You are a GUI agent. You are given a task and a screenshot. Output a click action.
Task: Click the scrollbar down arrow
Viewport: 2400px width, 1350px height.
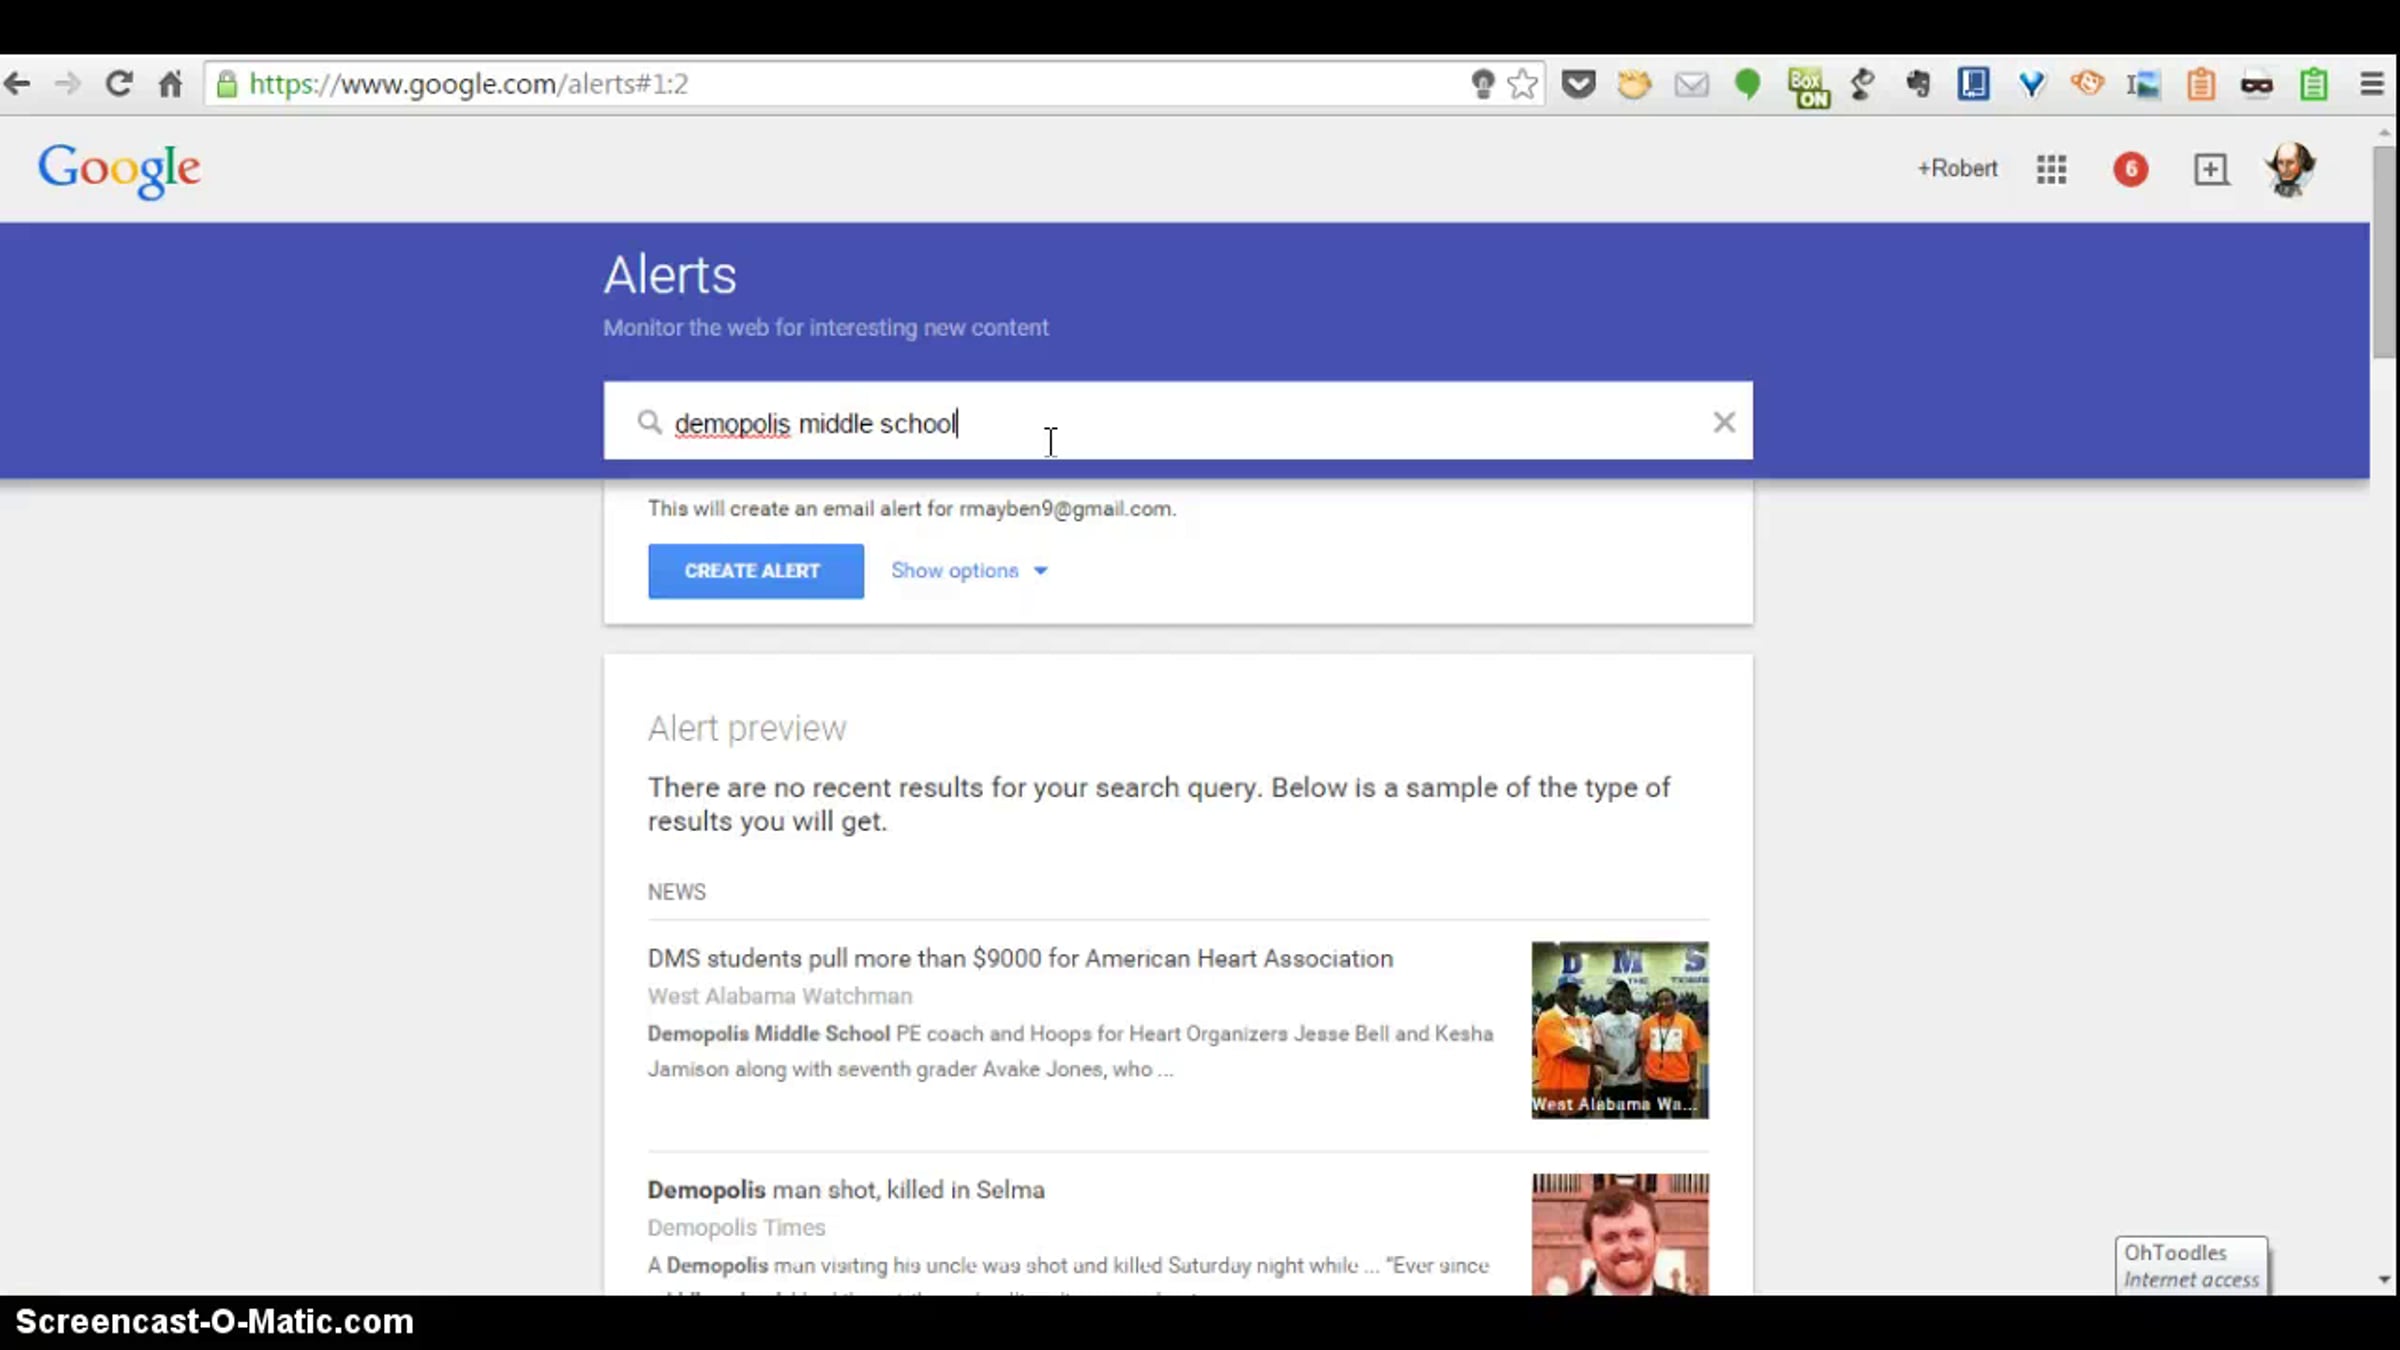pos(2384,1280)
